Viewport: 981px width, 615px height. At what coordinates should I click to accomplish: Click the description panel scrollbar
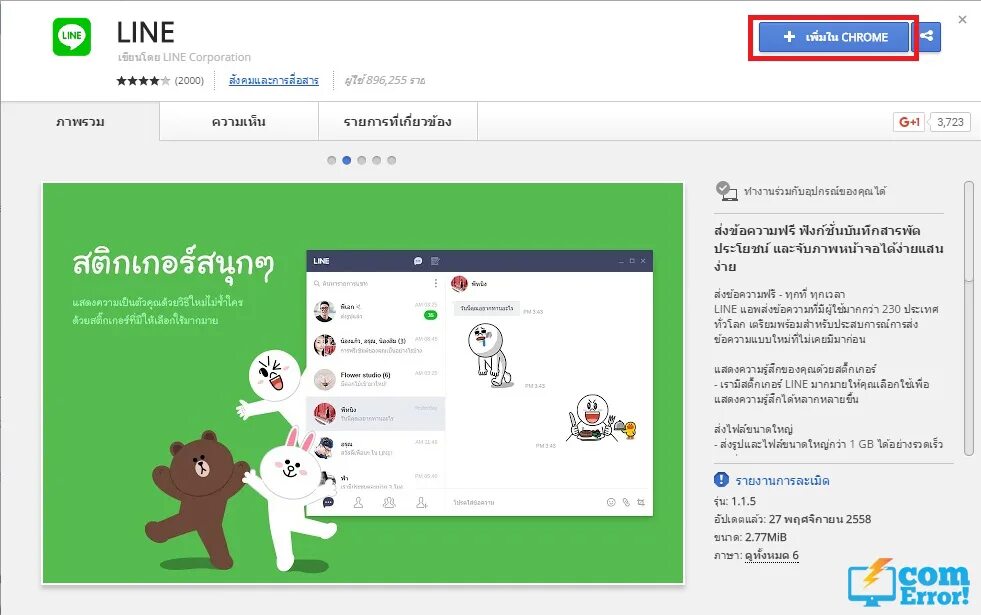point(969,319)
